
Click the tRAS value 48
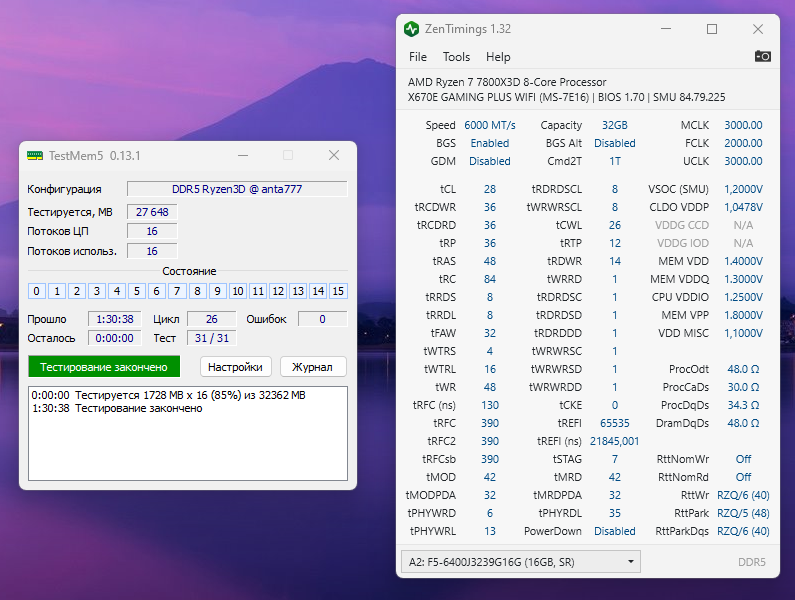[x=490, y=261]
